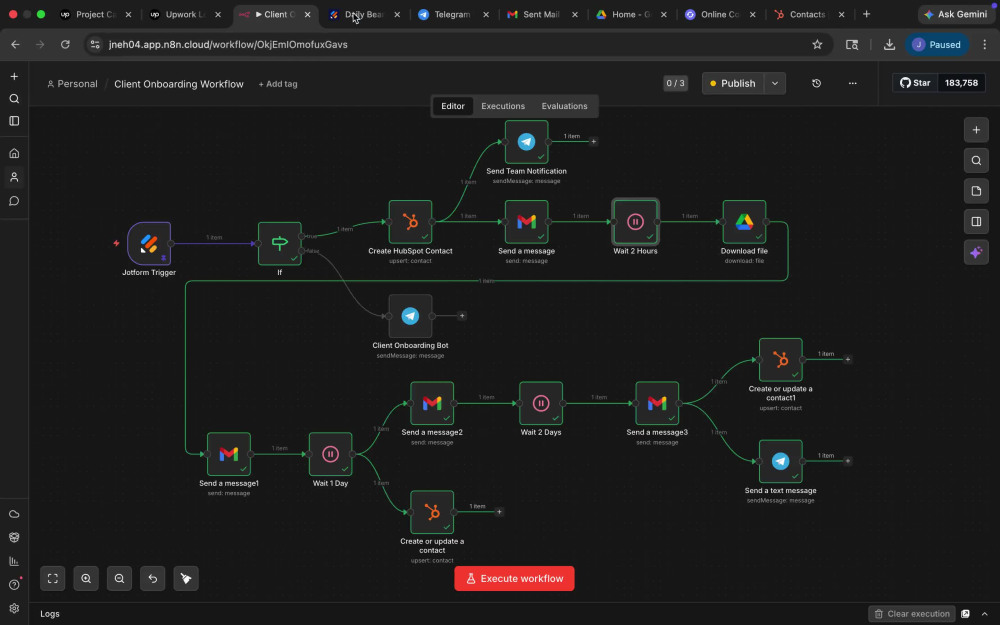Click the browser address bar URL
Screen dimensions: 1000x625
click(x=228, y=45)
